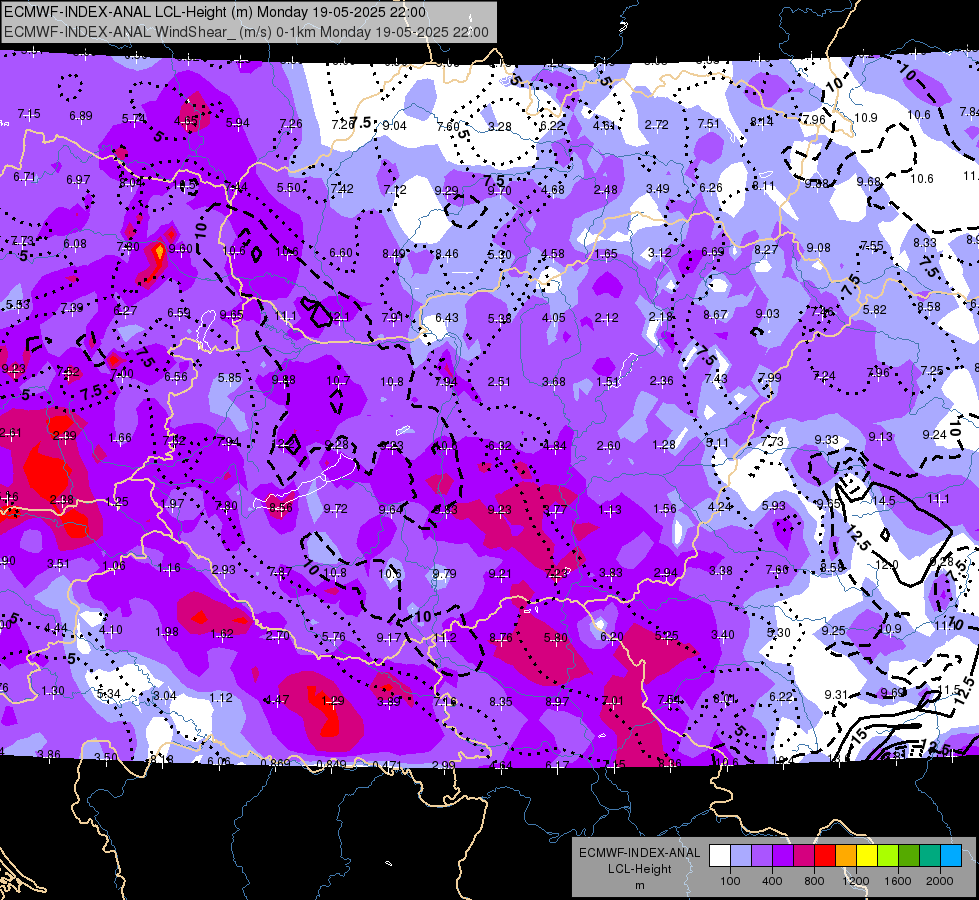
Task: Click the grid value 3.68
Action: 554,381
